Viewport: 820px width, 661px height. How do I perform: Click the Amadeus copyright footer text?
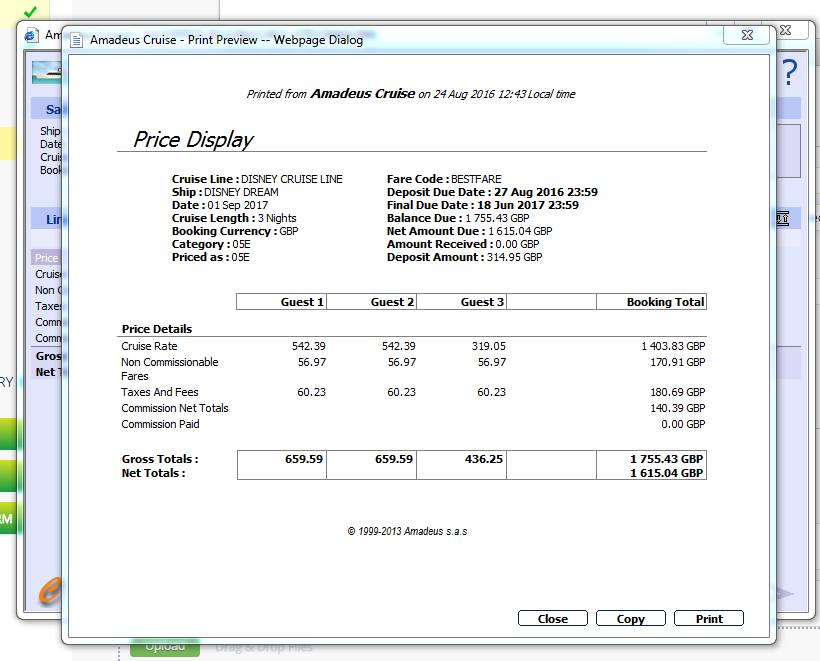[x=407, y=531]
